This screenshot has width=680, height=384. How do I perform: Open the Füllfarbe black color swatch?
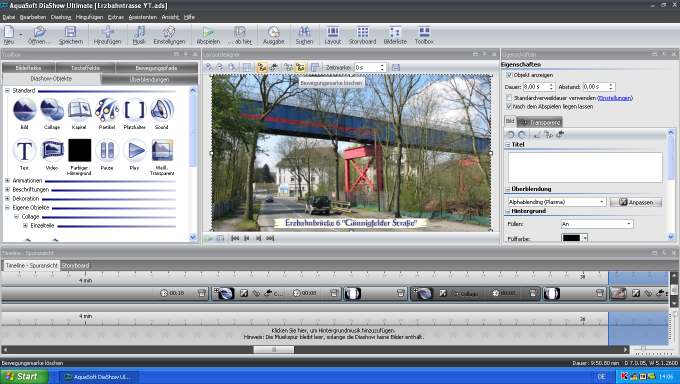[572, 238]
